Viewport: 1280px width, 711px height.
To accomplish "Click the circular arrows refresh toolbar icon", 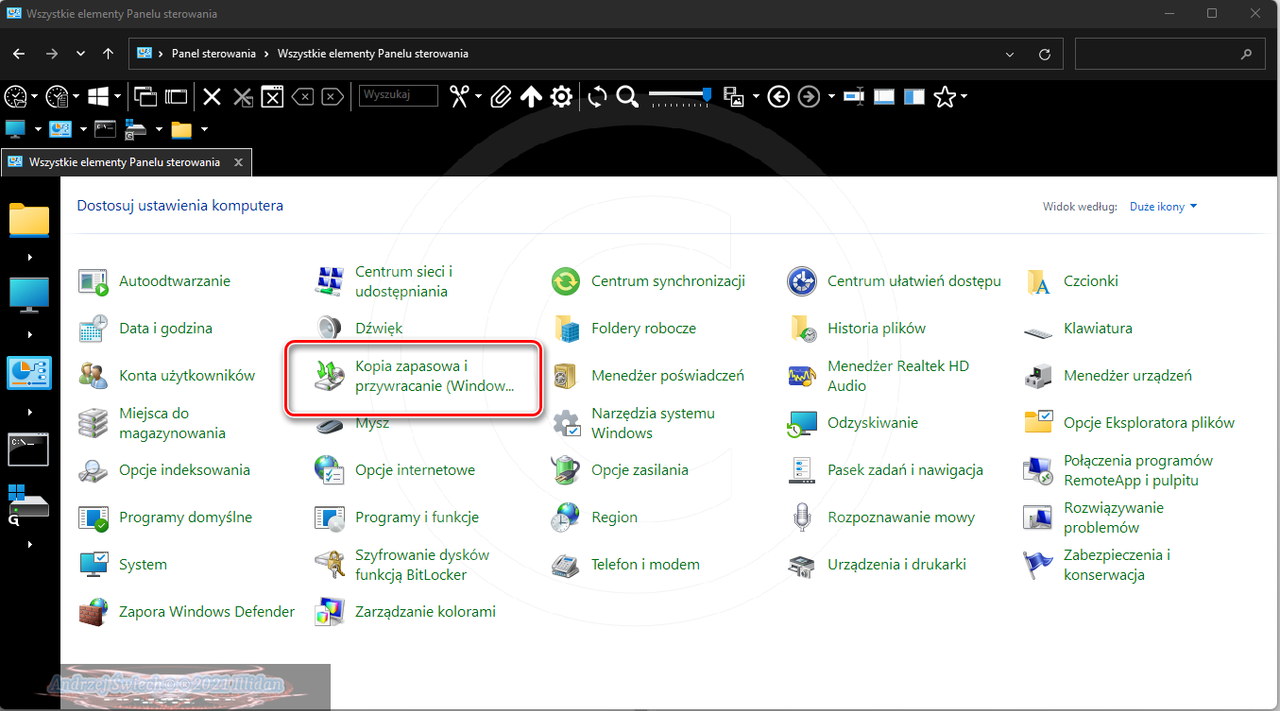I will coord(597,96).
